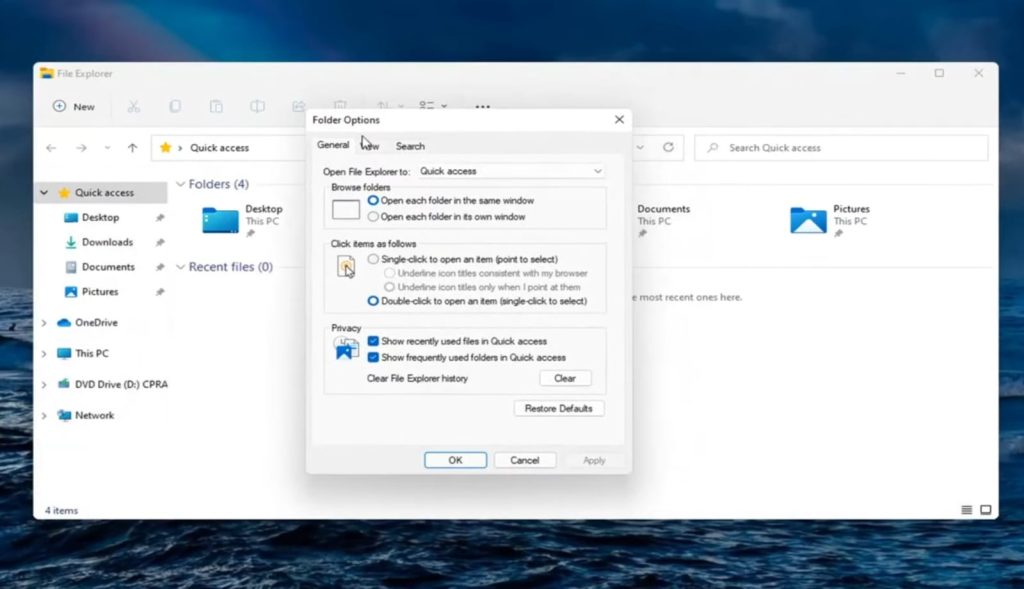Select Single-click to open an item option
This screenshot has width=1024, height=589.
(373, 259)
